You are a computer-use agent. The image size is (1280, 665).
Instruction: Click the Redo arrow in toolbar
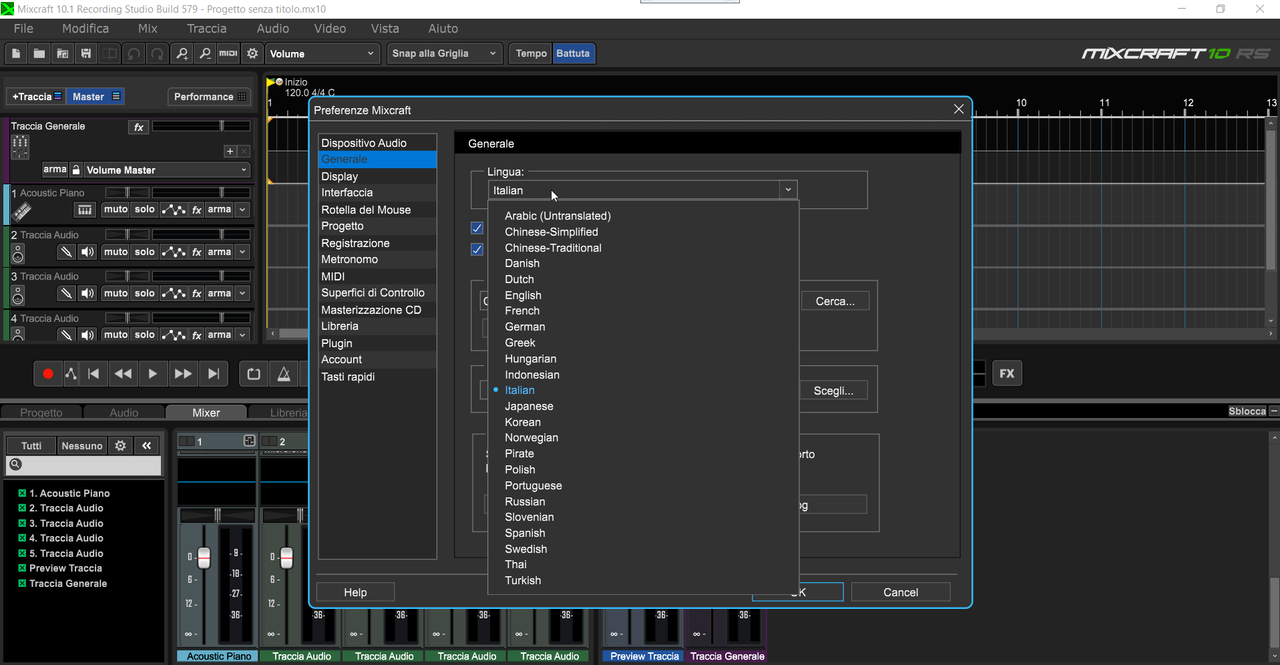[156, 53]
